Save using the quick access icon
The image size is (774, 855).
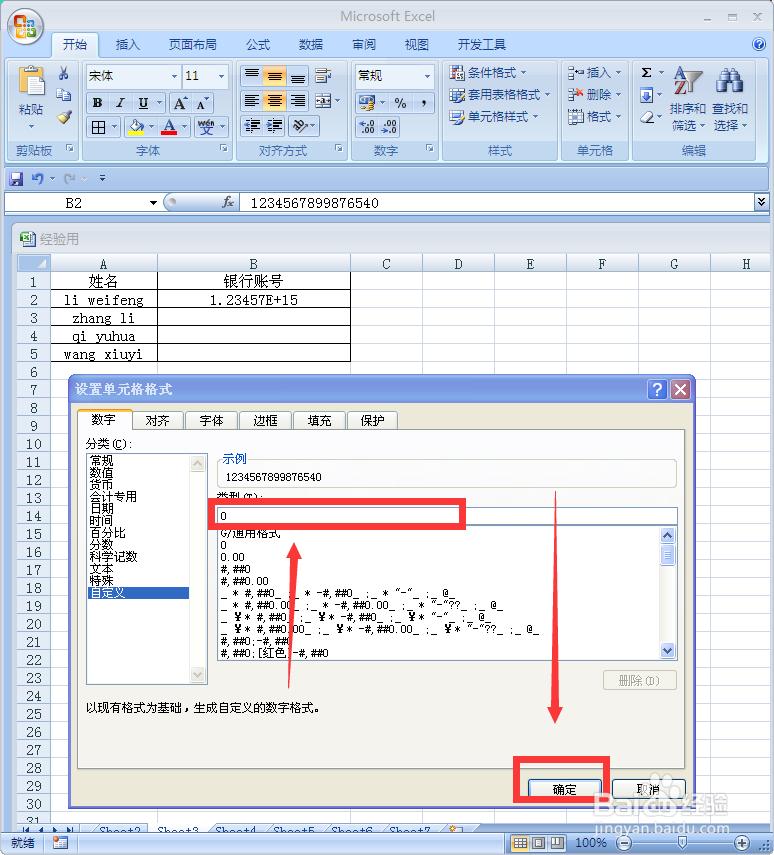click(x=16, y=178)
